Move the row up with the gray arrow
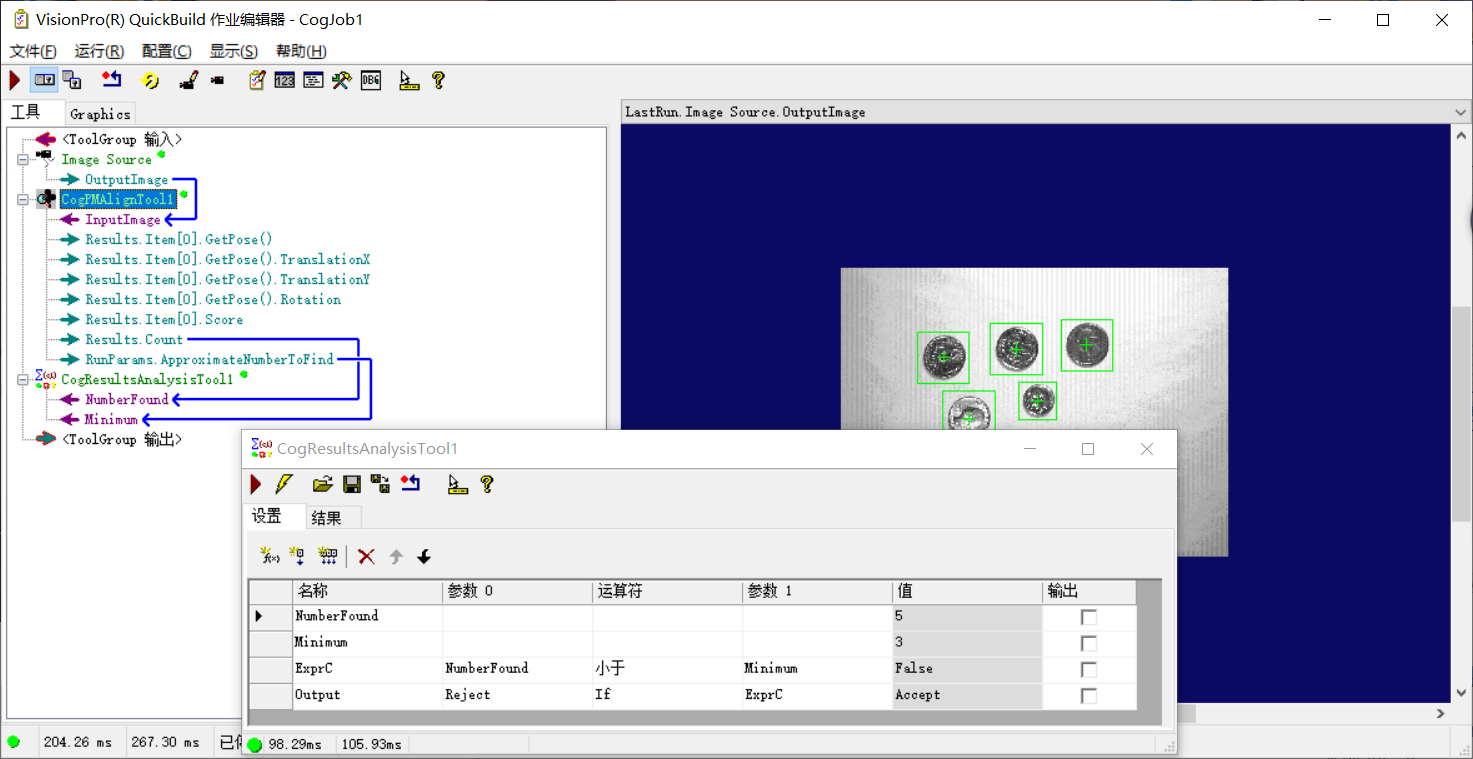Image resolution: width=1473 pixels, height=759 pixels. [396, 557]
